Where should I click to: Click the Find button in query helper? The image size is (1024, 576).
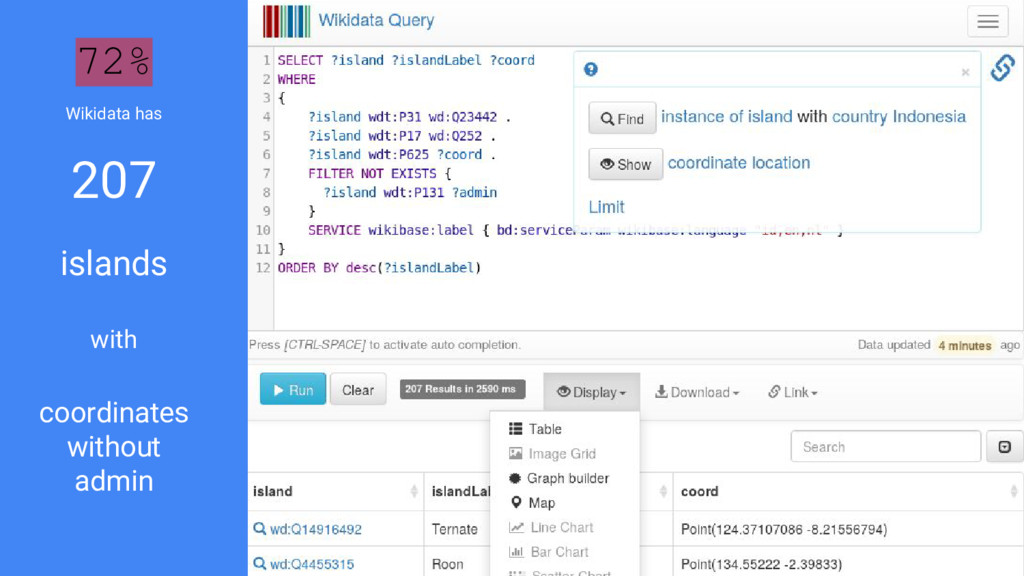622,118
